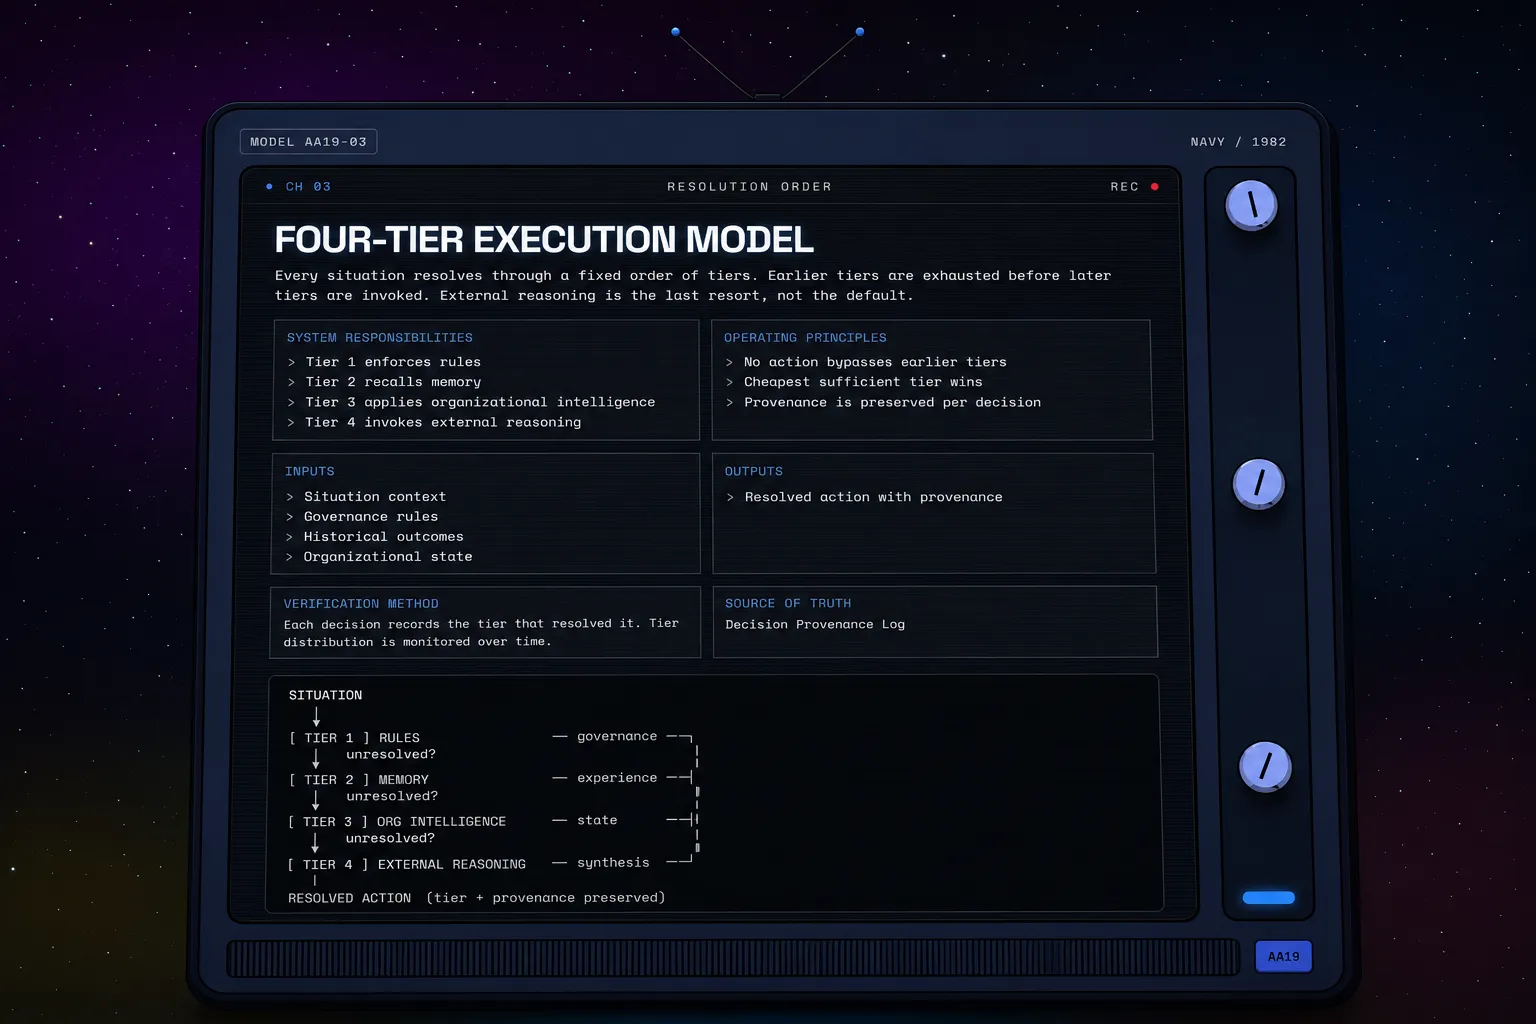This screenshot has width=1536, height=1024.
Task: Turn the bottom dial knob
Action: click(1265, 767)
